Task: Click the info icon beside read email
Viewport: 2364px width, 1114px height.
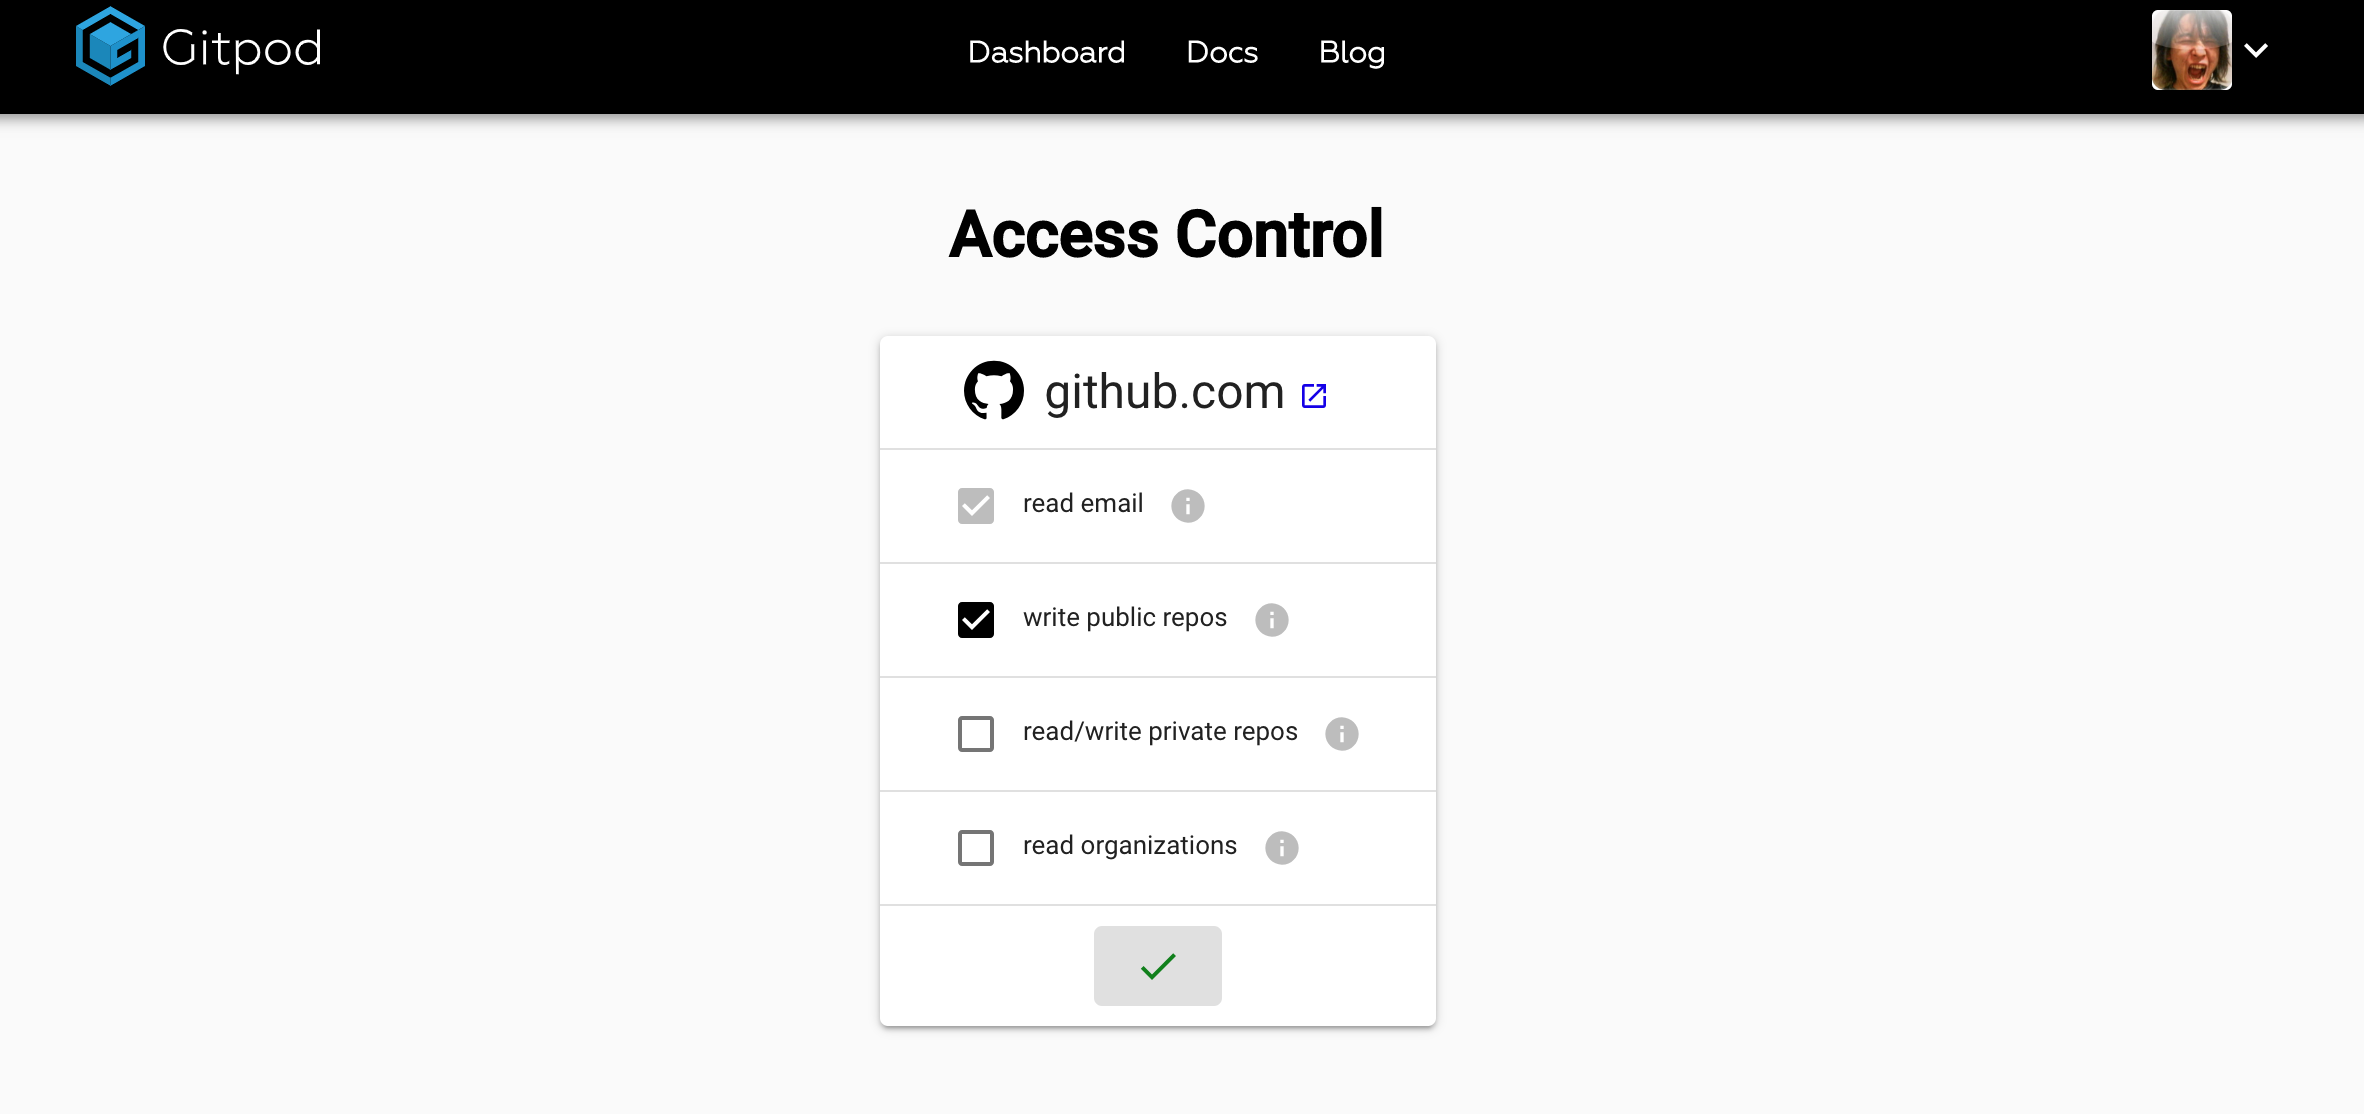Action: point(1187,505)
